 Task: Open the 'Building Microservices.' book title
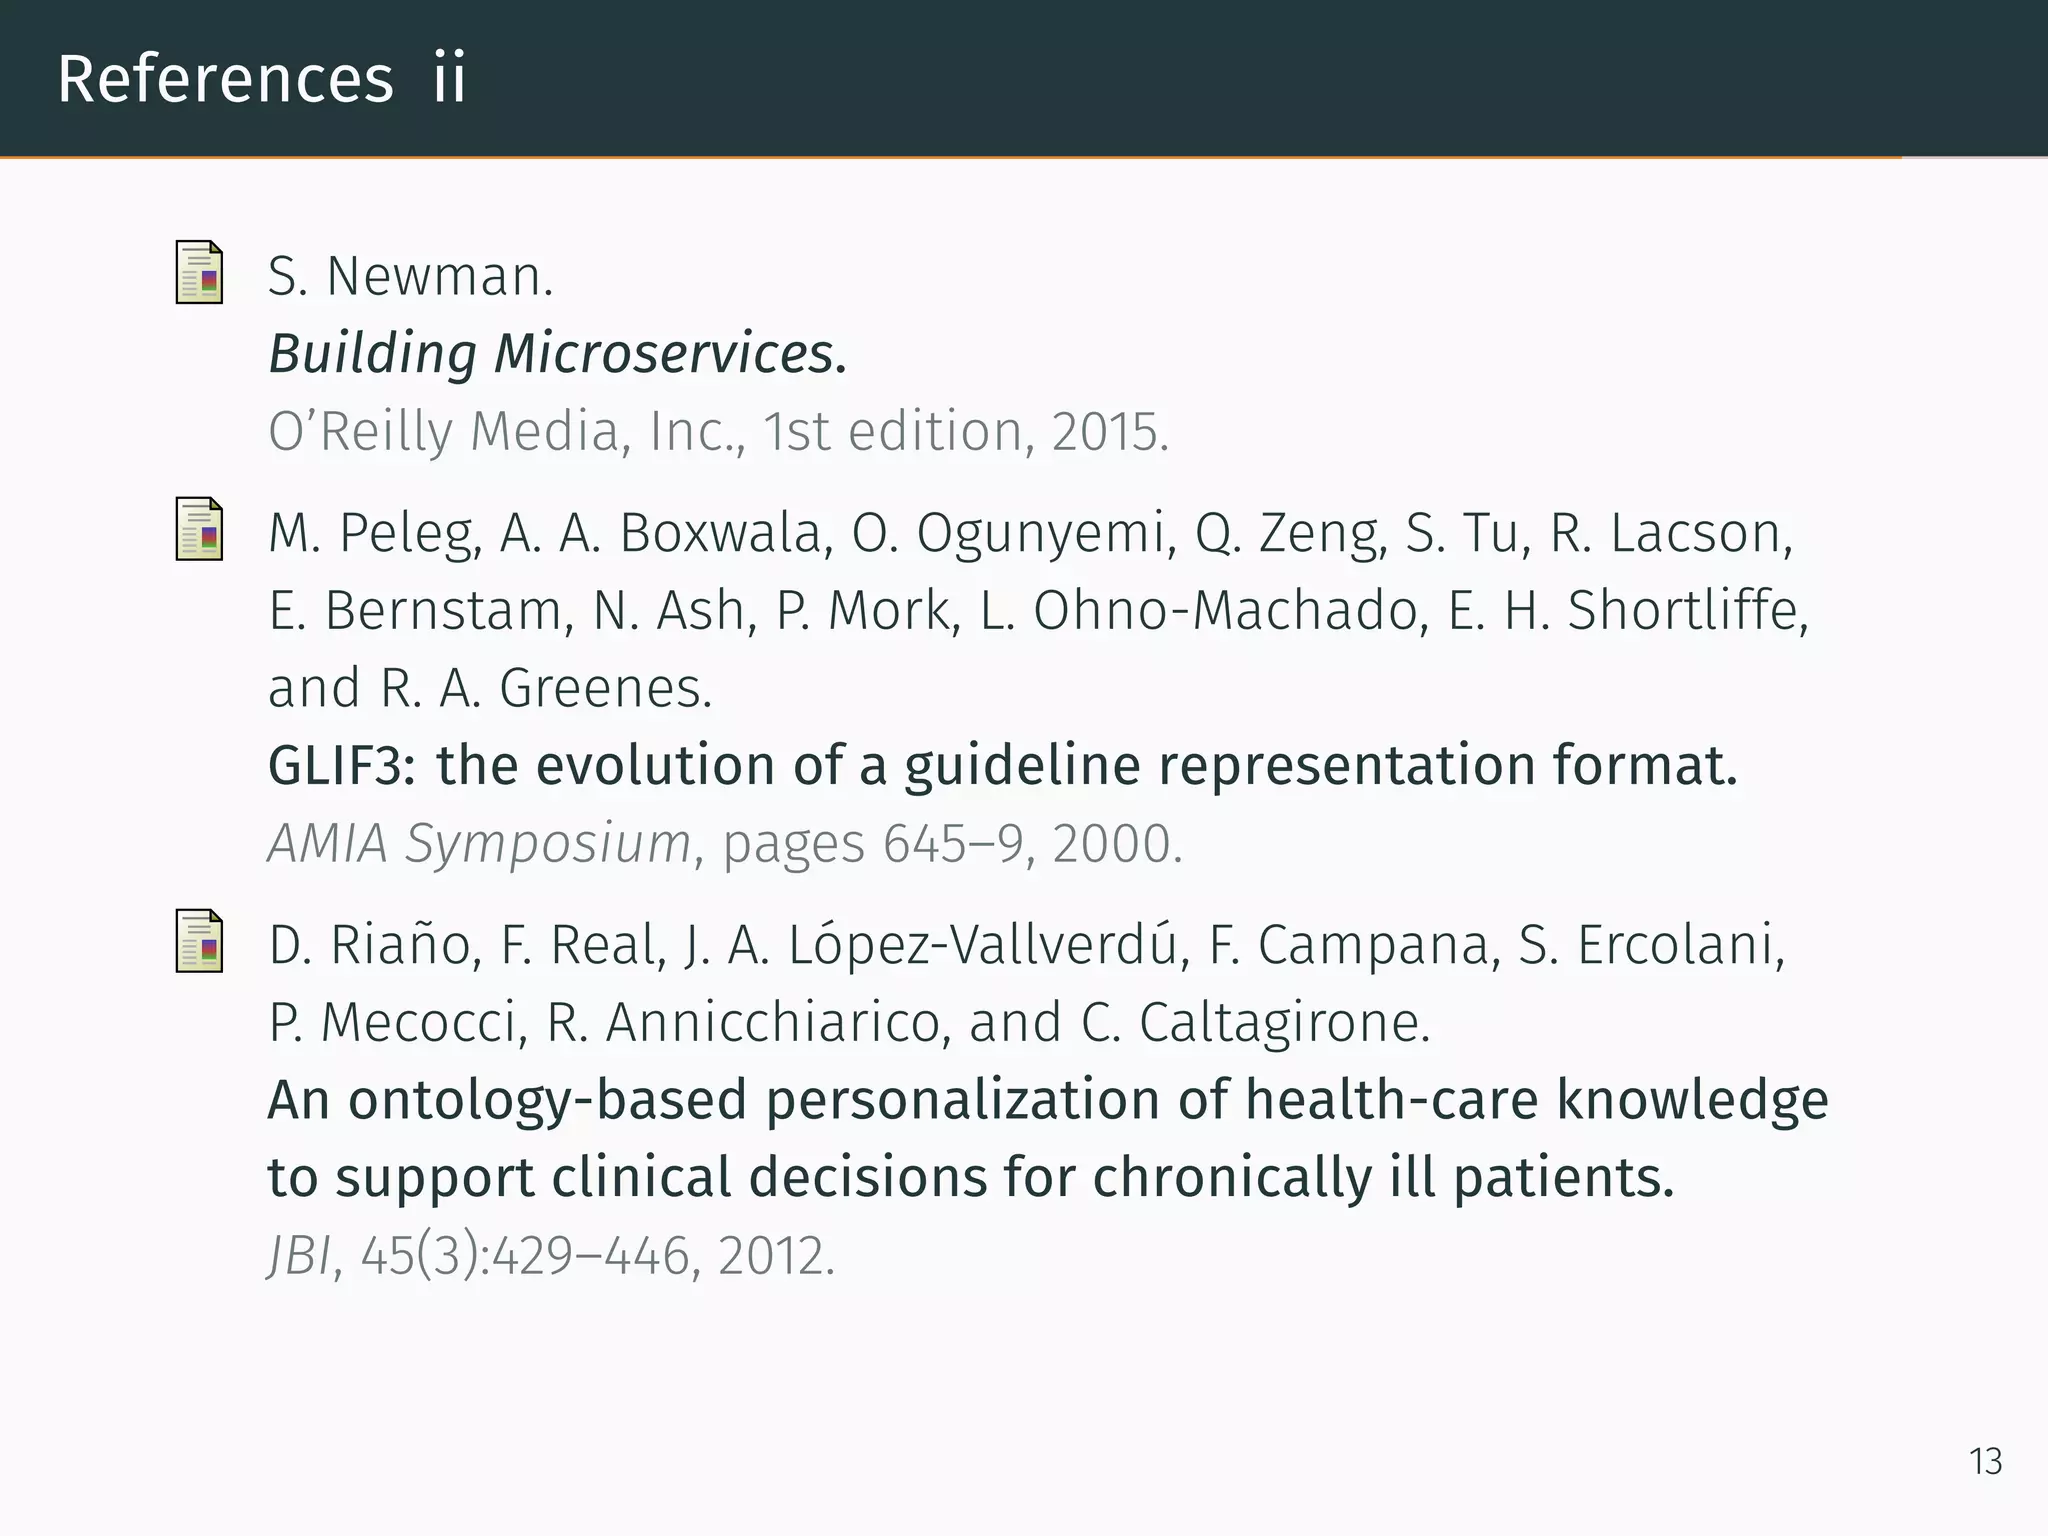click(x=557, y=353)
